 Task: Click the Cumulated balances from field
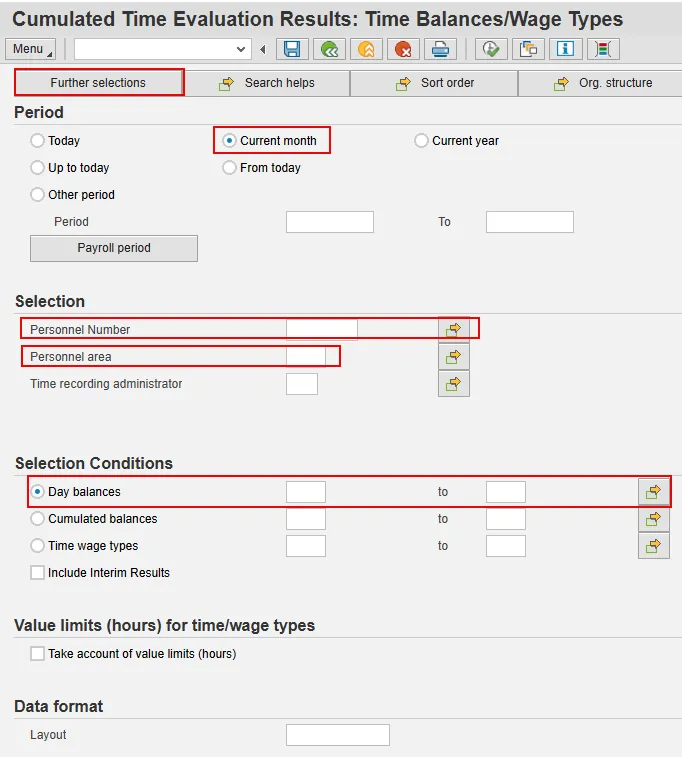pos(306,519)
